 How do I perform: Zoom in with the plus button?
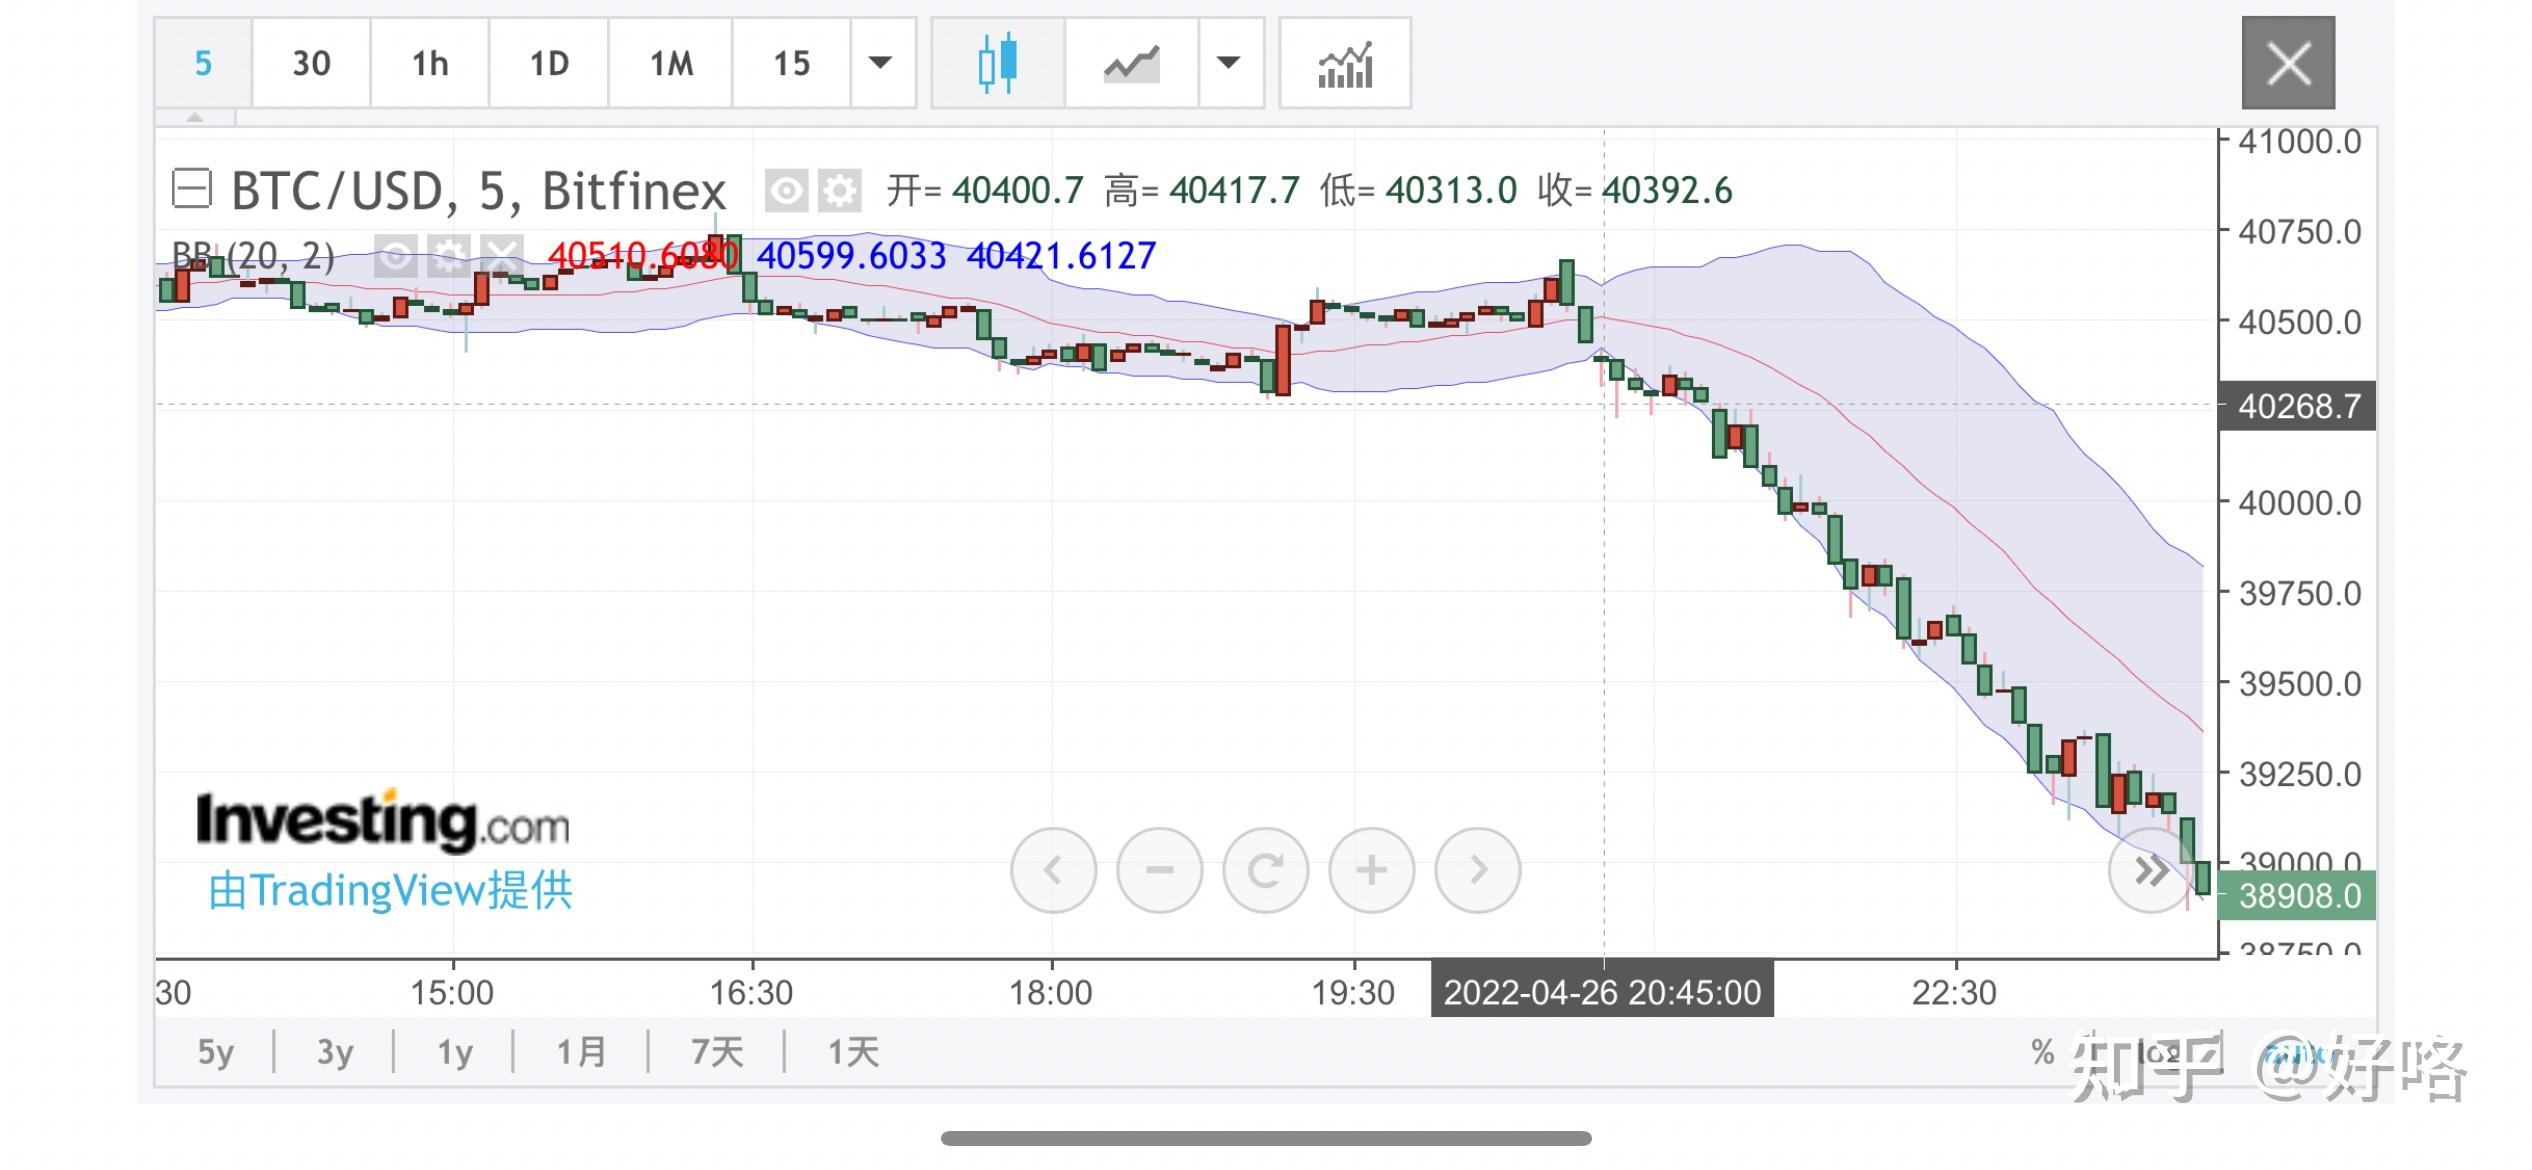point(1372,870)
